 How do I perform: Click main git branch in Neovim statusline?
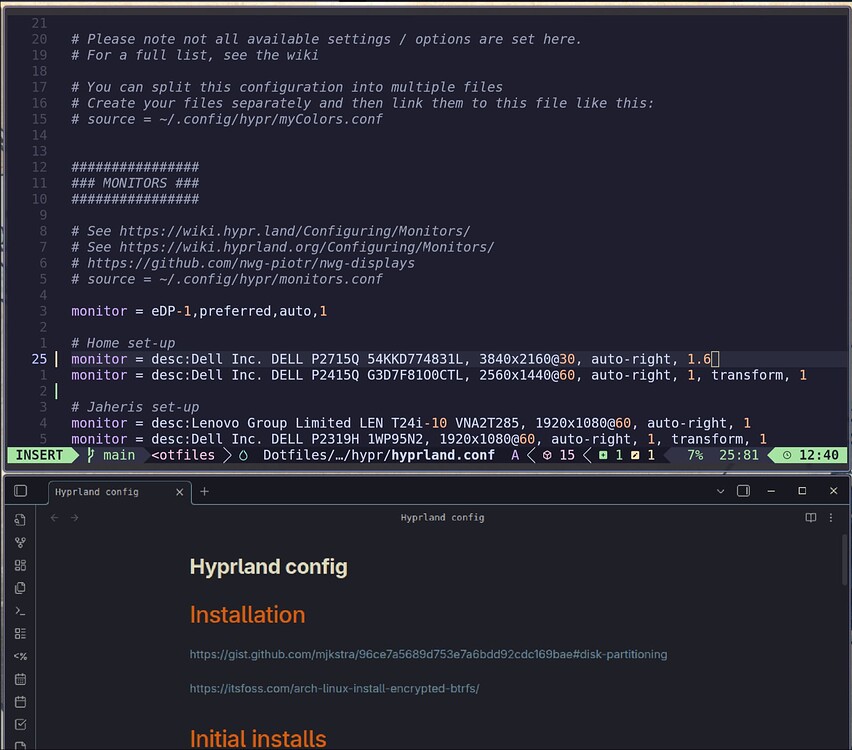point(111,455)
